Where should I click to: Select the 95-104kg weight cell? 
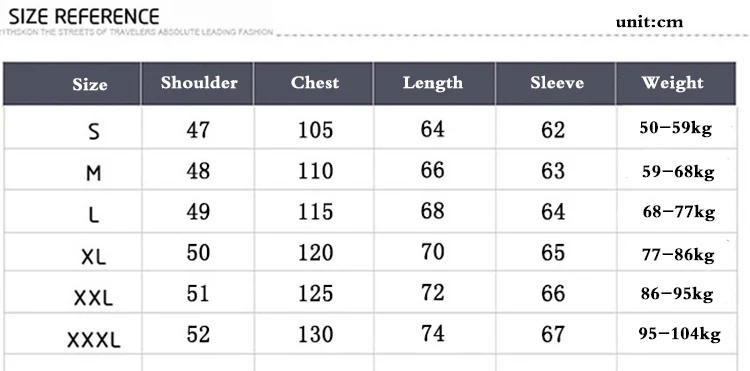679,334
